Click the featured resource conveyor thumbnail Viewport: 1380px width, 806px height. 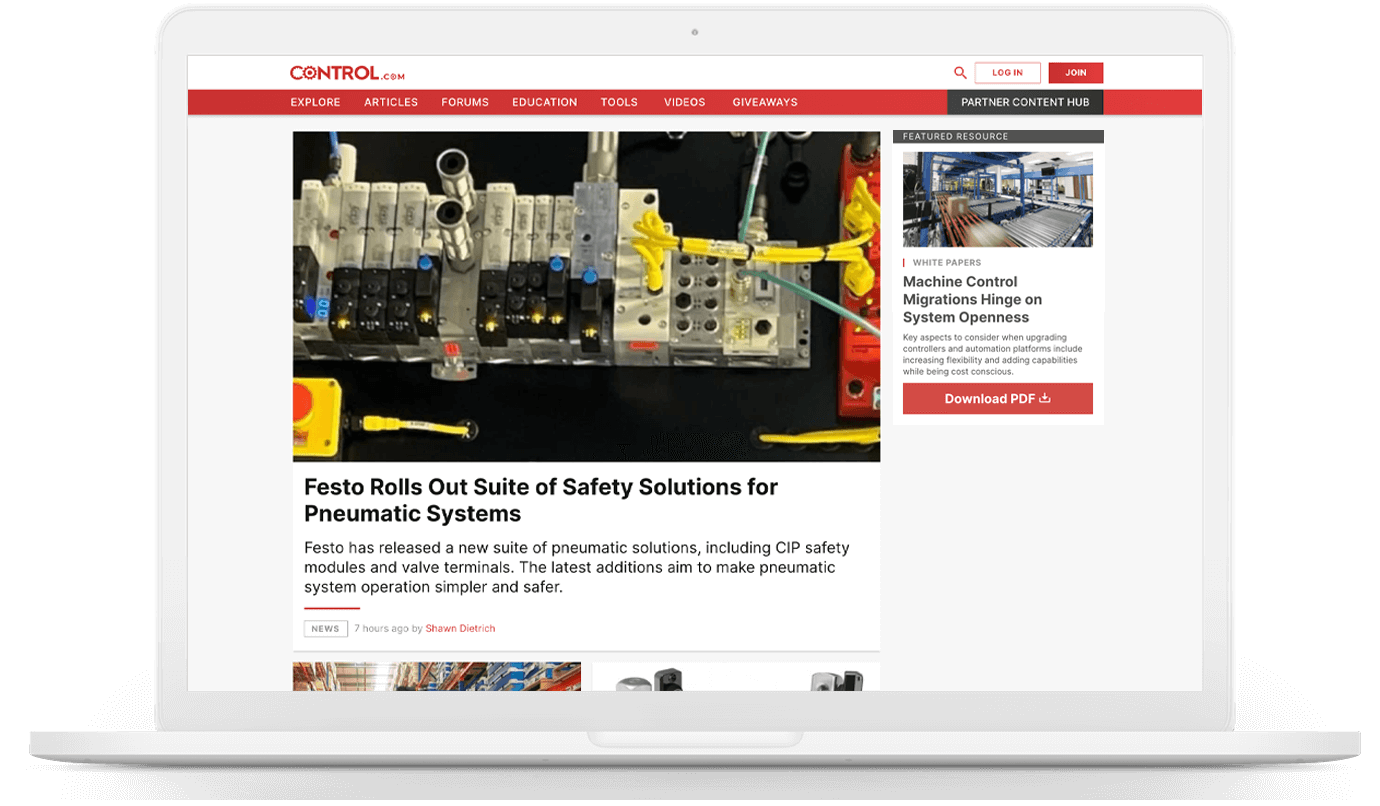click(997, 199)
